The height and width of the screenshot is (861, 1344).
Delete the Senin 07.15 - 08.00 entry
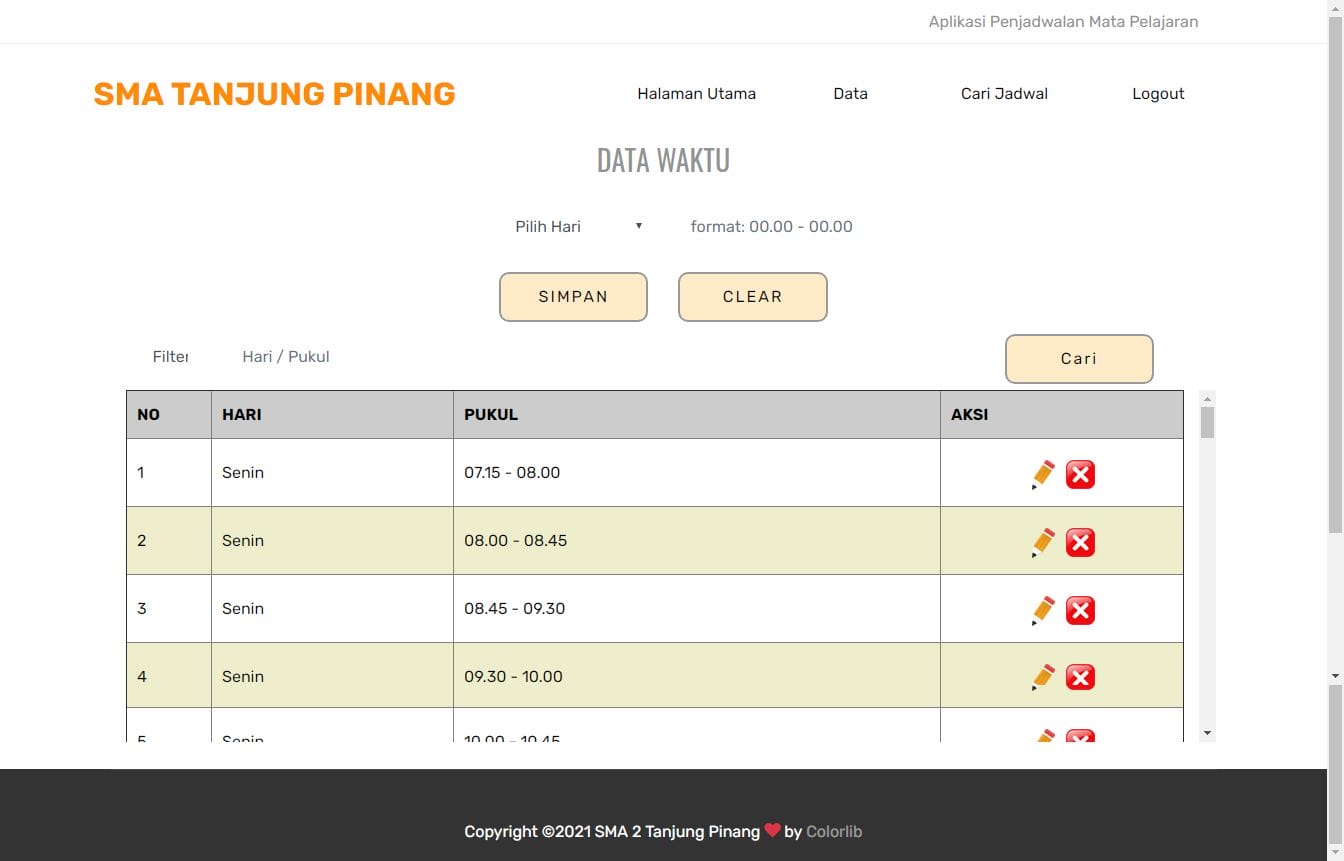(x=1080, y=474)
